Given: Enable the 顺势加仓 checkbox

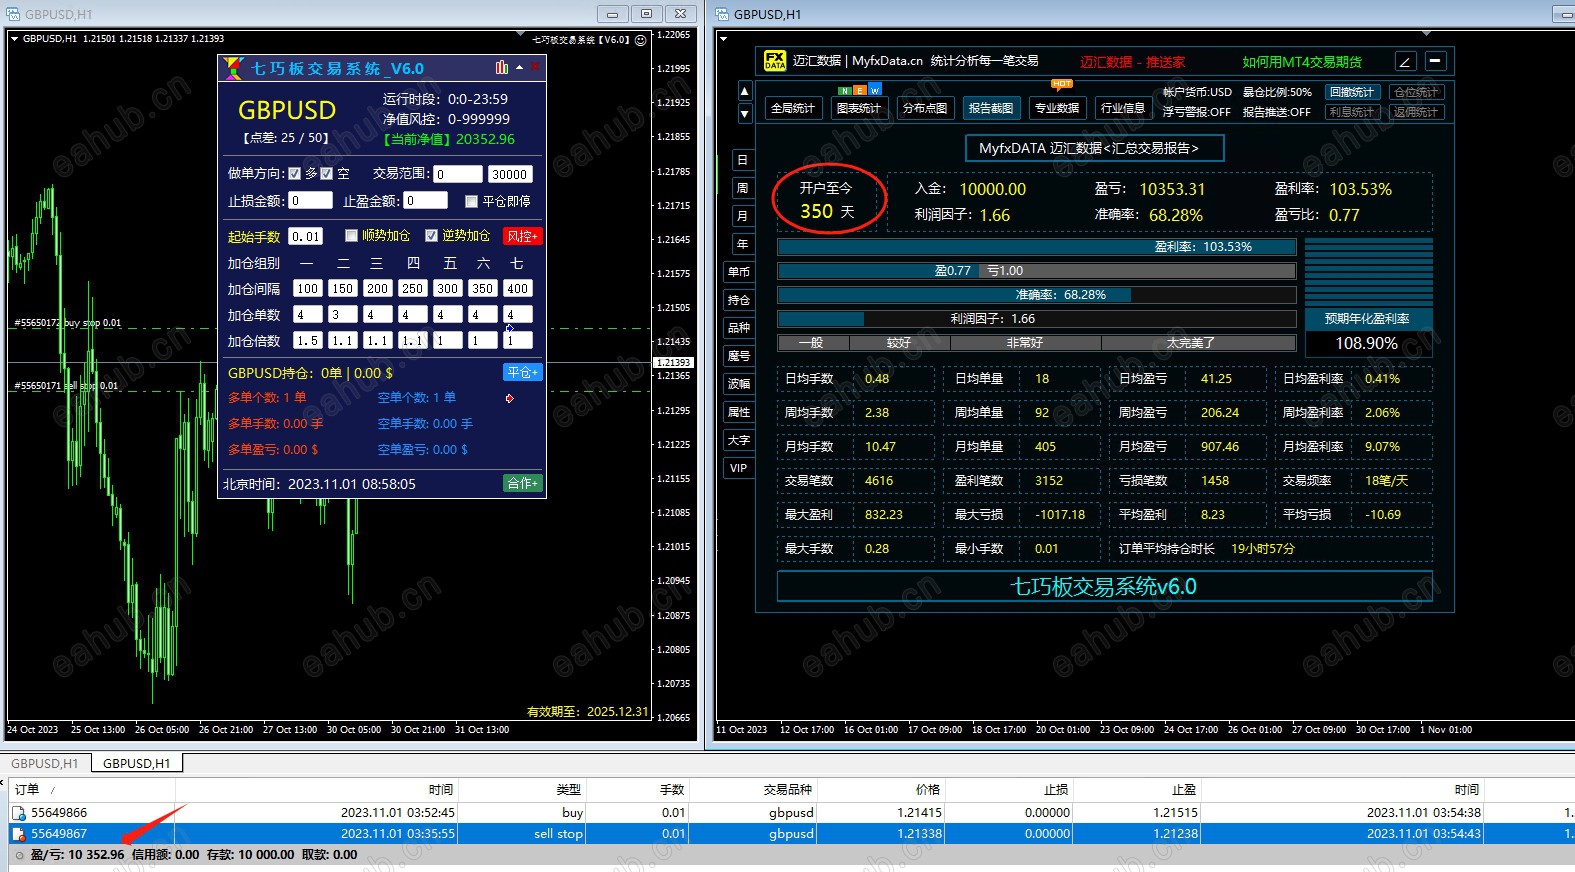Looking at the screenshot, I should [351, 236].
